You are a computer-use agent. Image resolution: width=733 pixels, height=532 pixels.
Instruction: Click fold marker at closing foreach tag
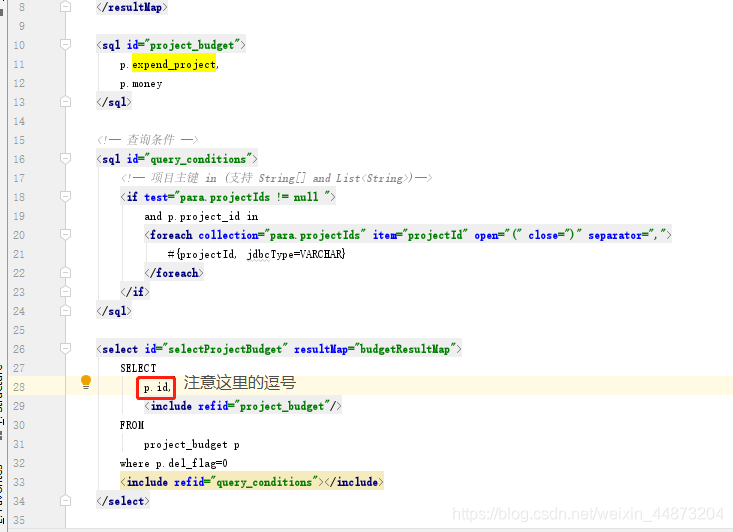(x=66, y=273)
